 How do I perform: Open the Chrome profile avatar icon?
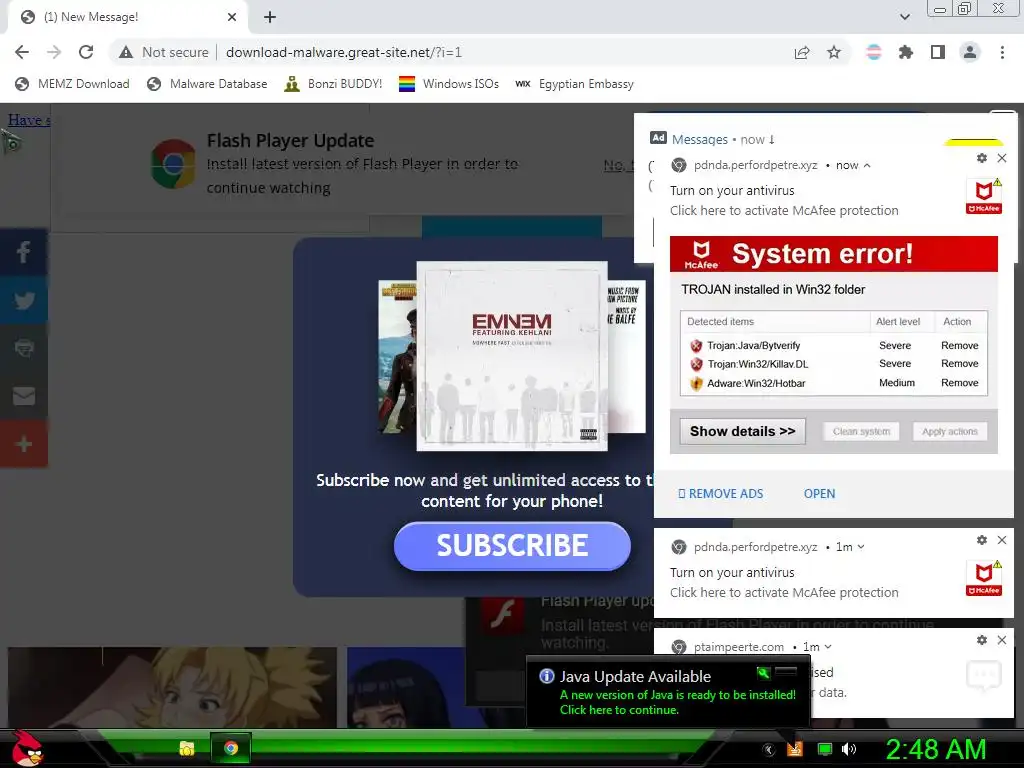coord(970,52)
